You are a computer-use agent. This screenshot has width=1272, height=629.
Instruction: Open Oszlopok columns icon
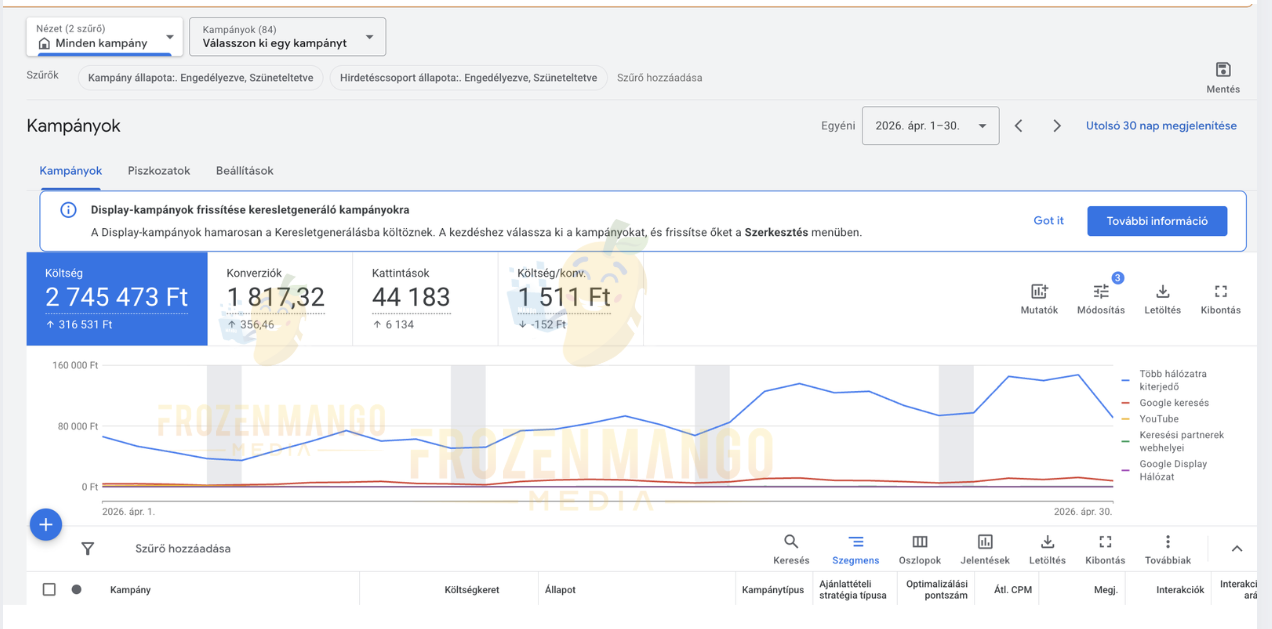pyautogui.click(x=920, y=541)
